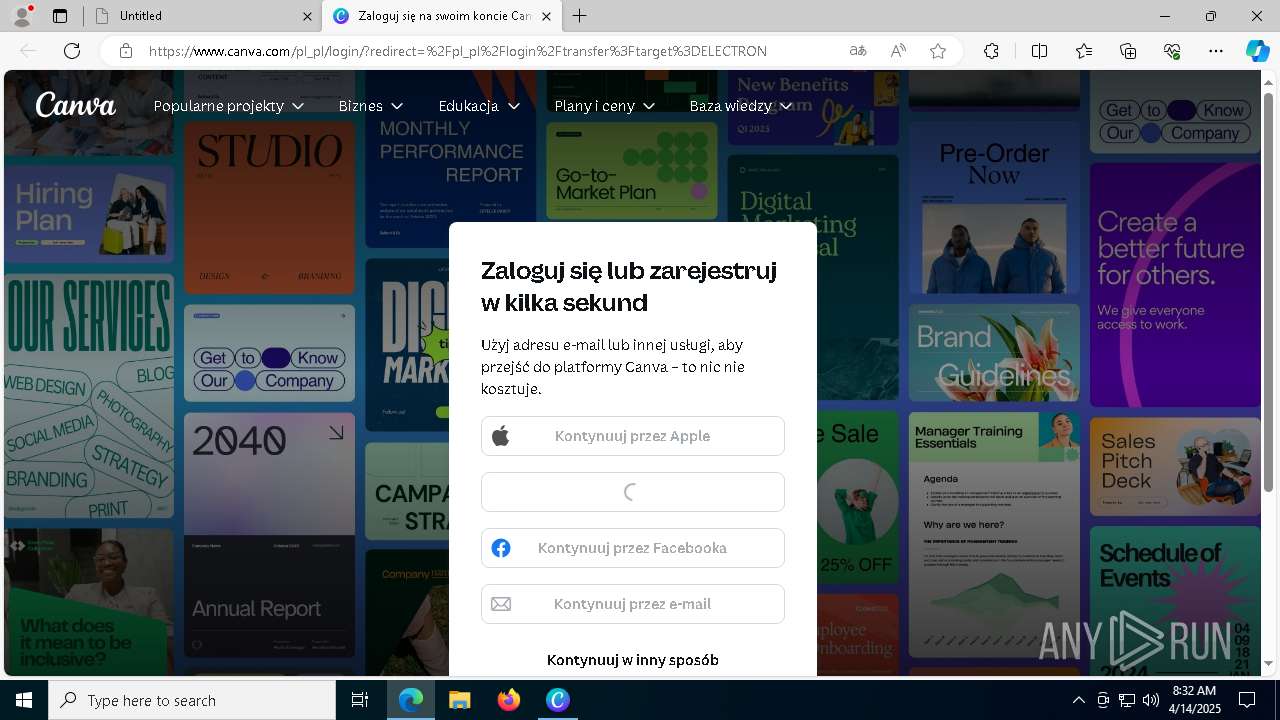This screenshot has width=1280, height=720.
Task: Refresh the page in Edge
Action: tap(72, 51)
